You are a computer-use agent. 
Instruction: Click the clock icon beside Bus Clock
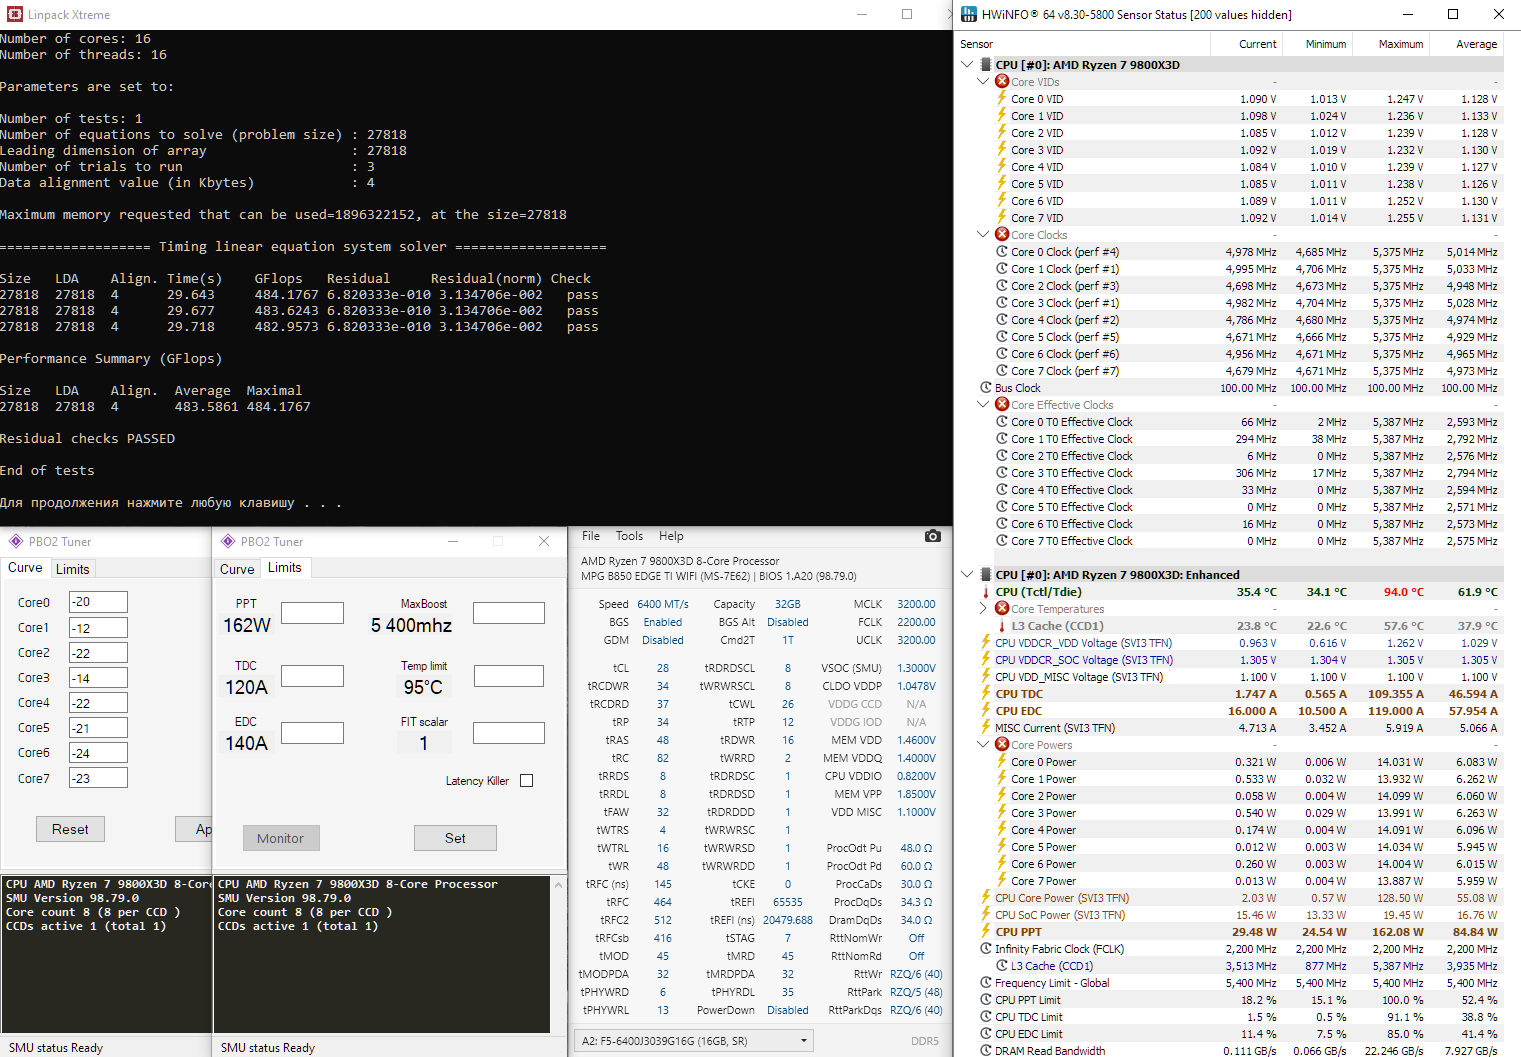(986, 387)
